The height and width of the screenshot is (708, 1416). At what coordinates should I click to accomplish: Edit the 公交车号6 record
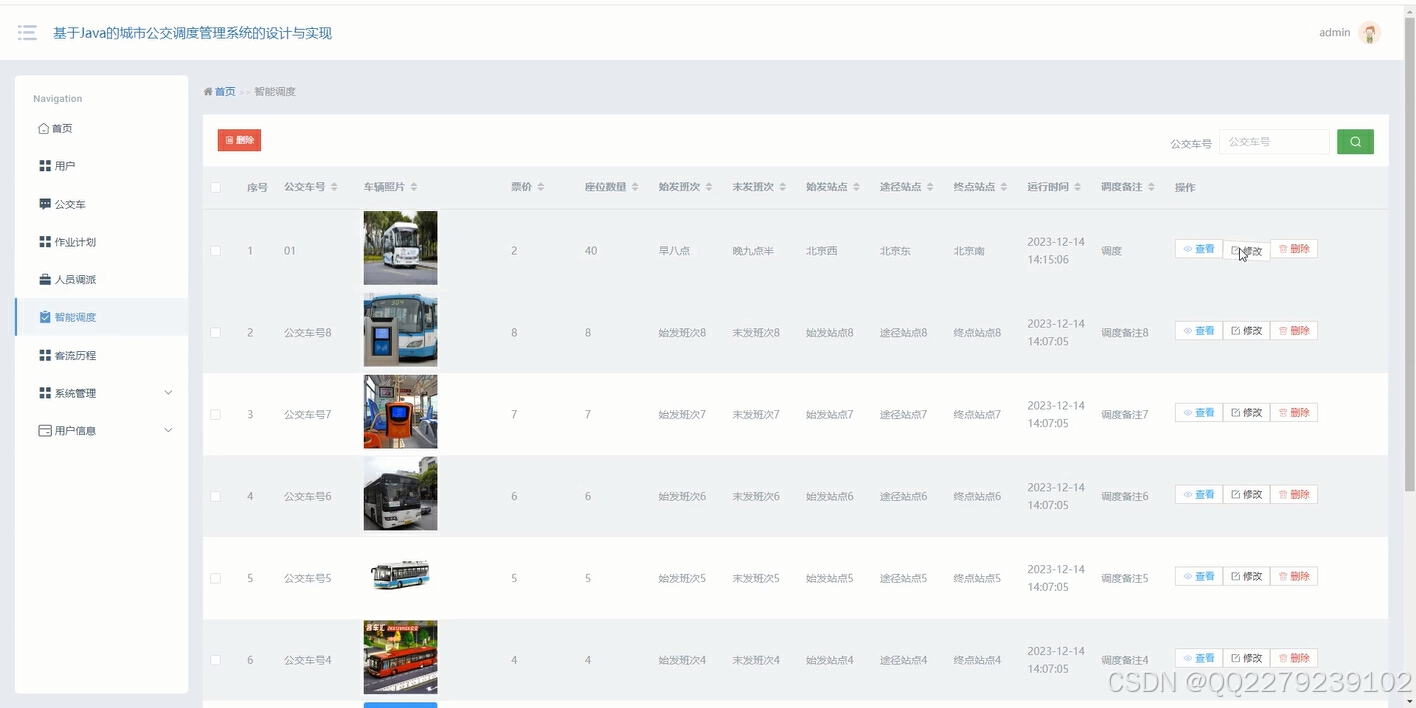[1246, 495]
